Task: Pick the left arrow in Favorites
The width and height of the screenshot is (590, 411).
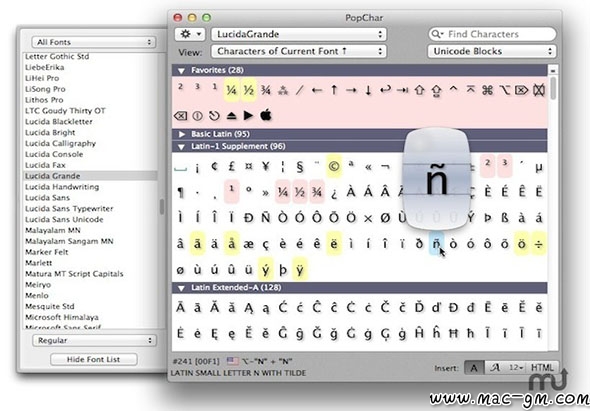Action: point(317,90)
